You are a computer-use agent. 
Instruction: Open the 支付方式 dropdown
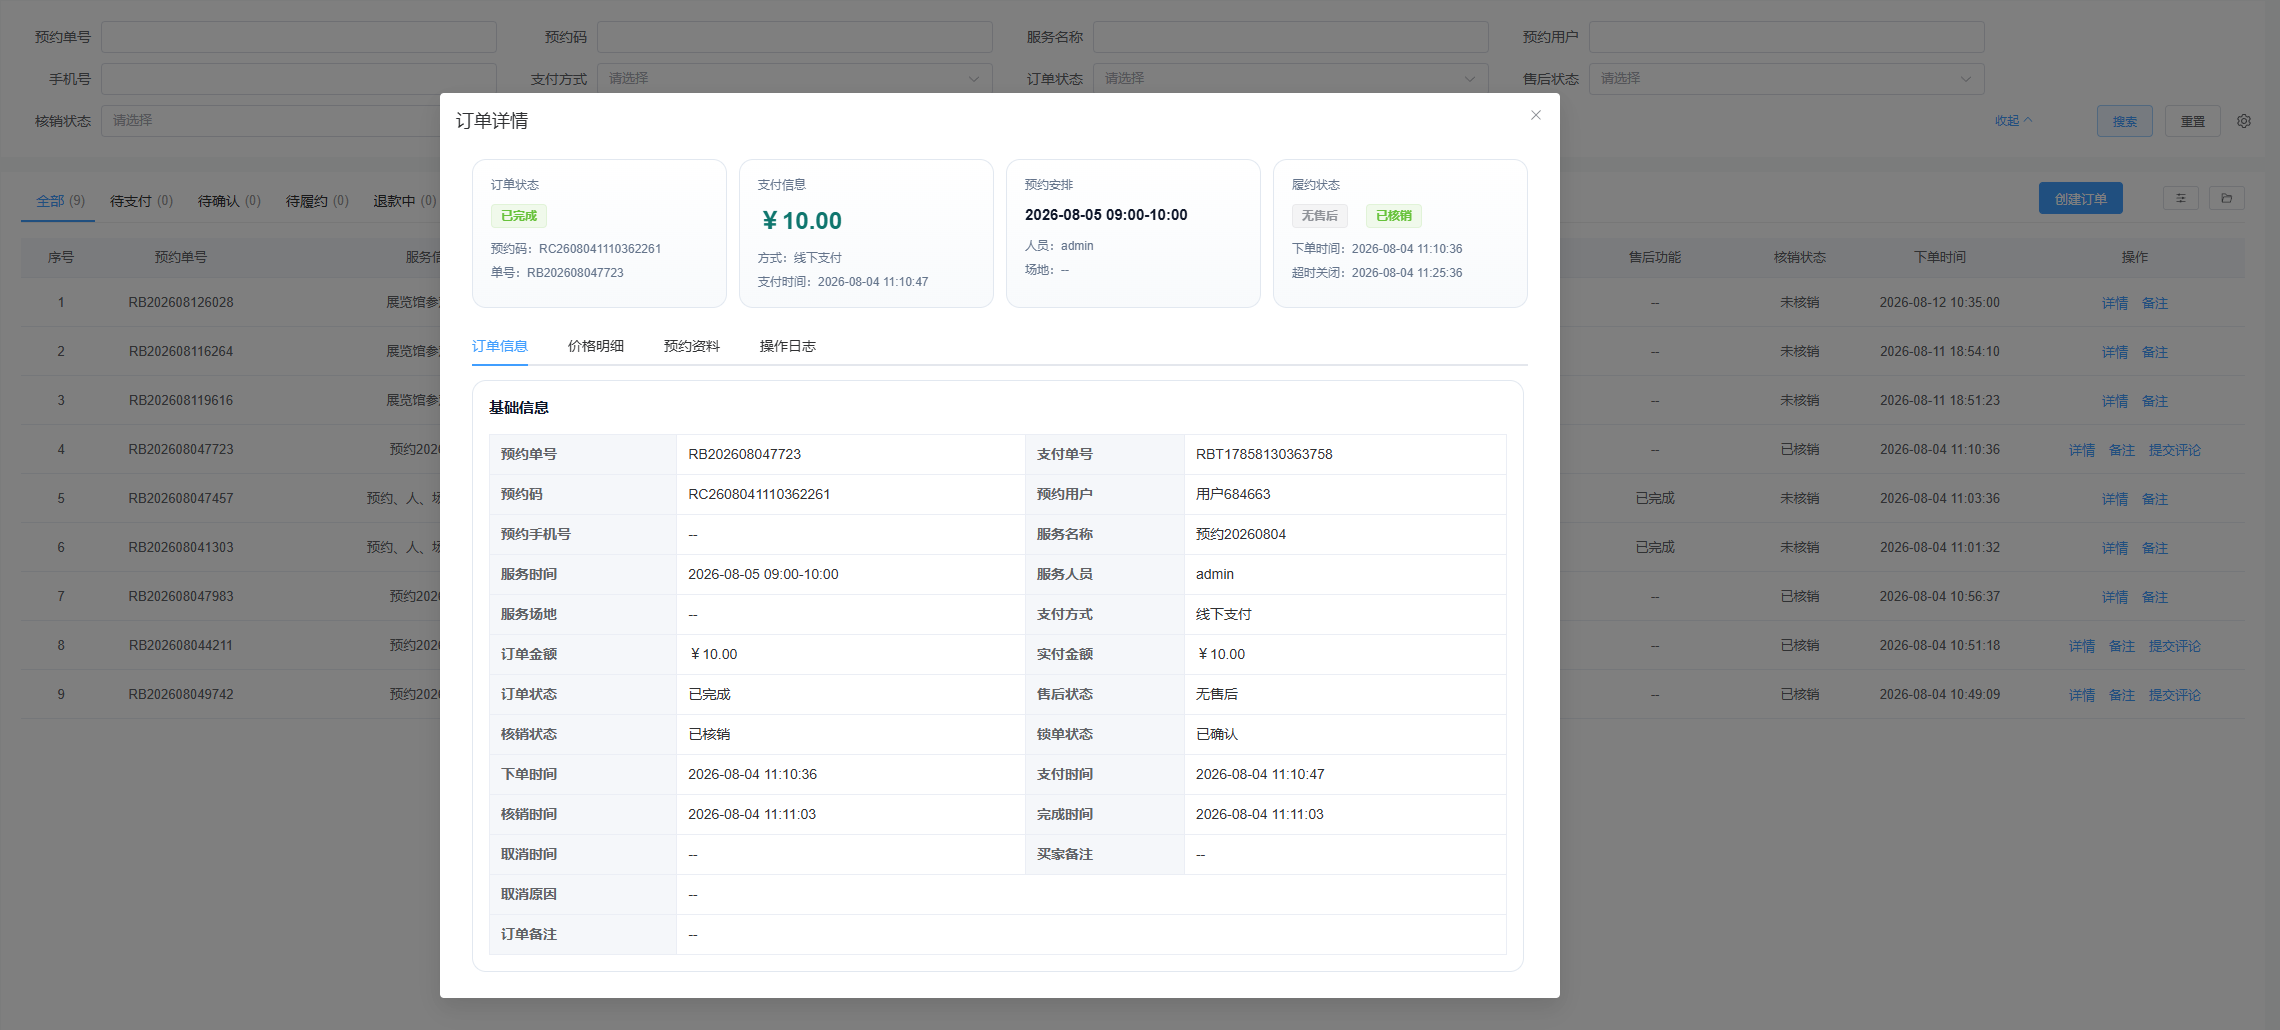click(x=794, y=79)
